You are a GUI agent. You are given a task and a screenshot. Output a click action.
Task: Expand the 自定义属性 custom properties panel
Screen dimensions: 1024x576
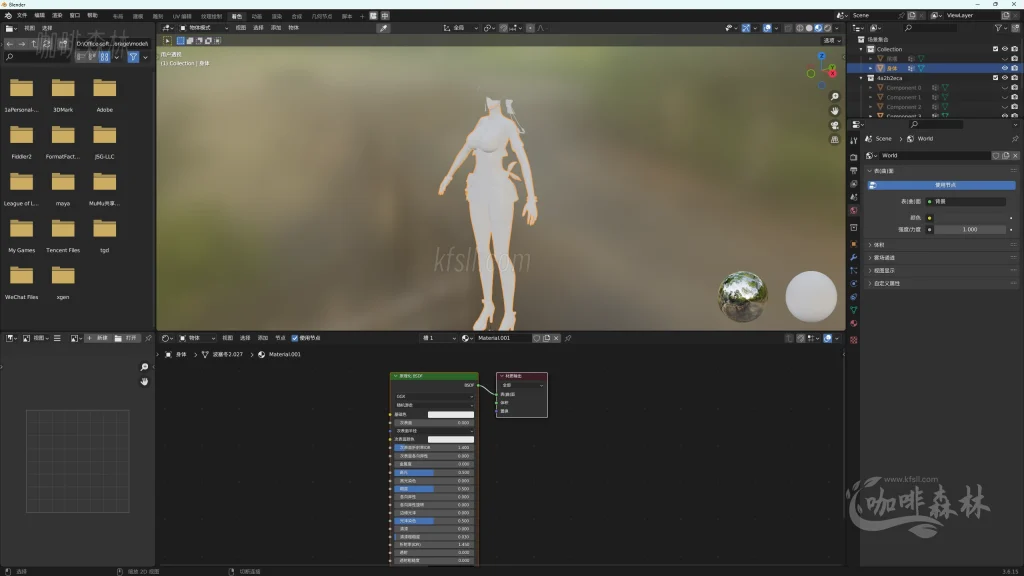point(886,283)
